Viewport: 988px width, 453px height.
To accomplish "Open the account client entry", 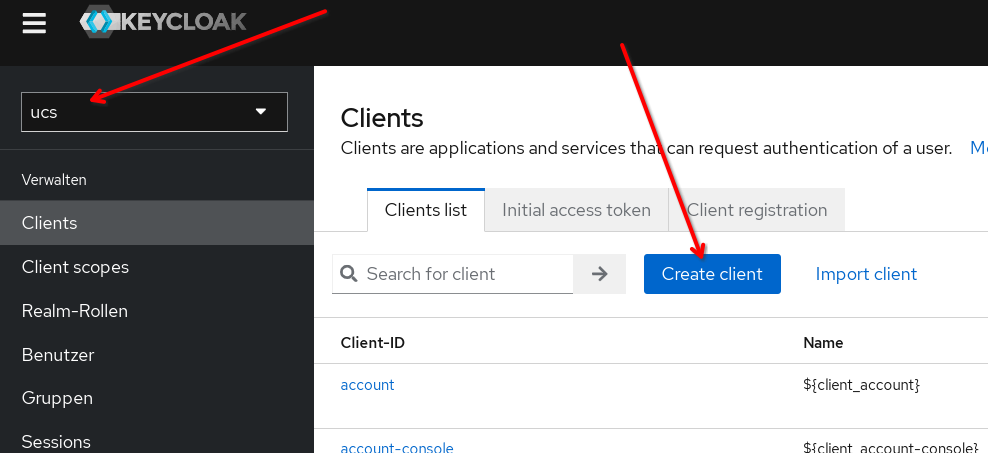I will tap(367, 385).
